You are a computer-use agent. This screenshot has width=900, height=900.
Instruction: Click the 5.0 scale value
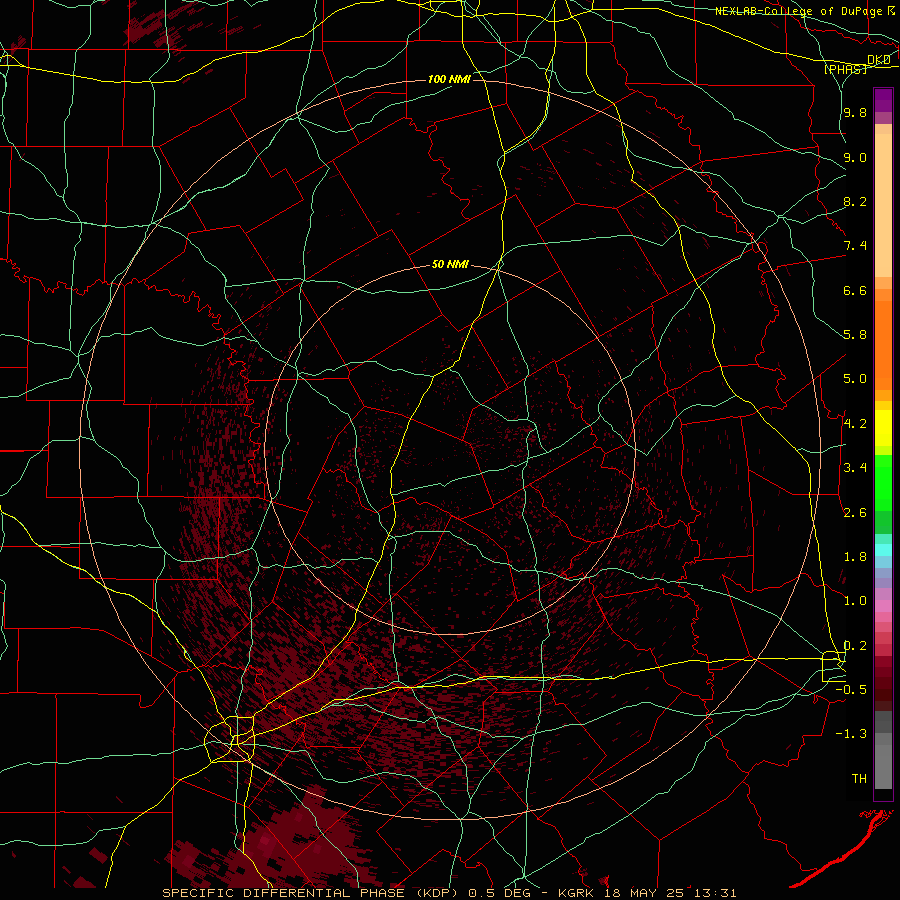855,379
